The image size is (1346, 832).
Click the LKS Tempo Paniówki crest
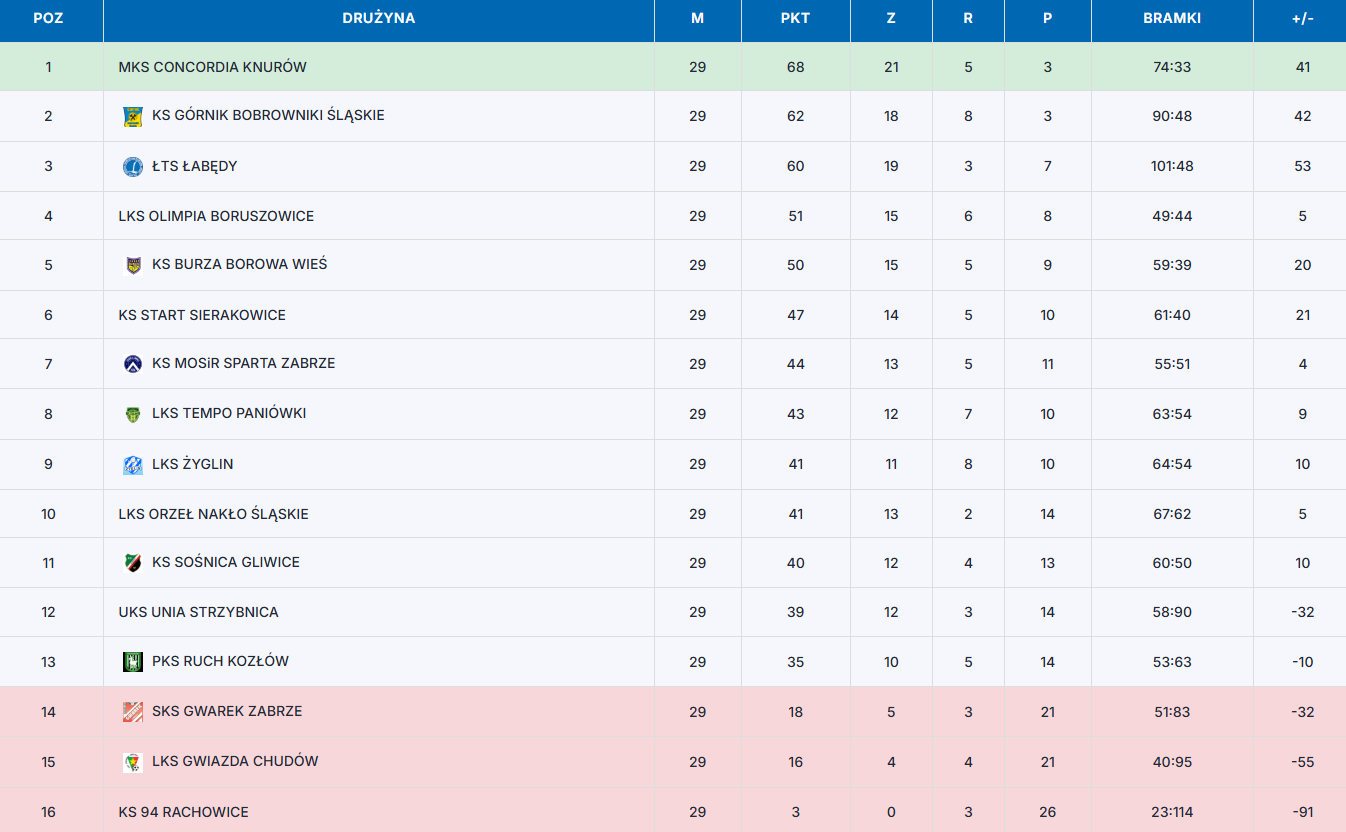(133, 414)
